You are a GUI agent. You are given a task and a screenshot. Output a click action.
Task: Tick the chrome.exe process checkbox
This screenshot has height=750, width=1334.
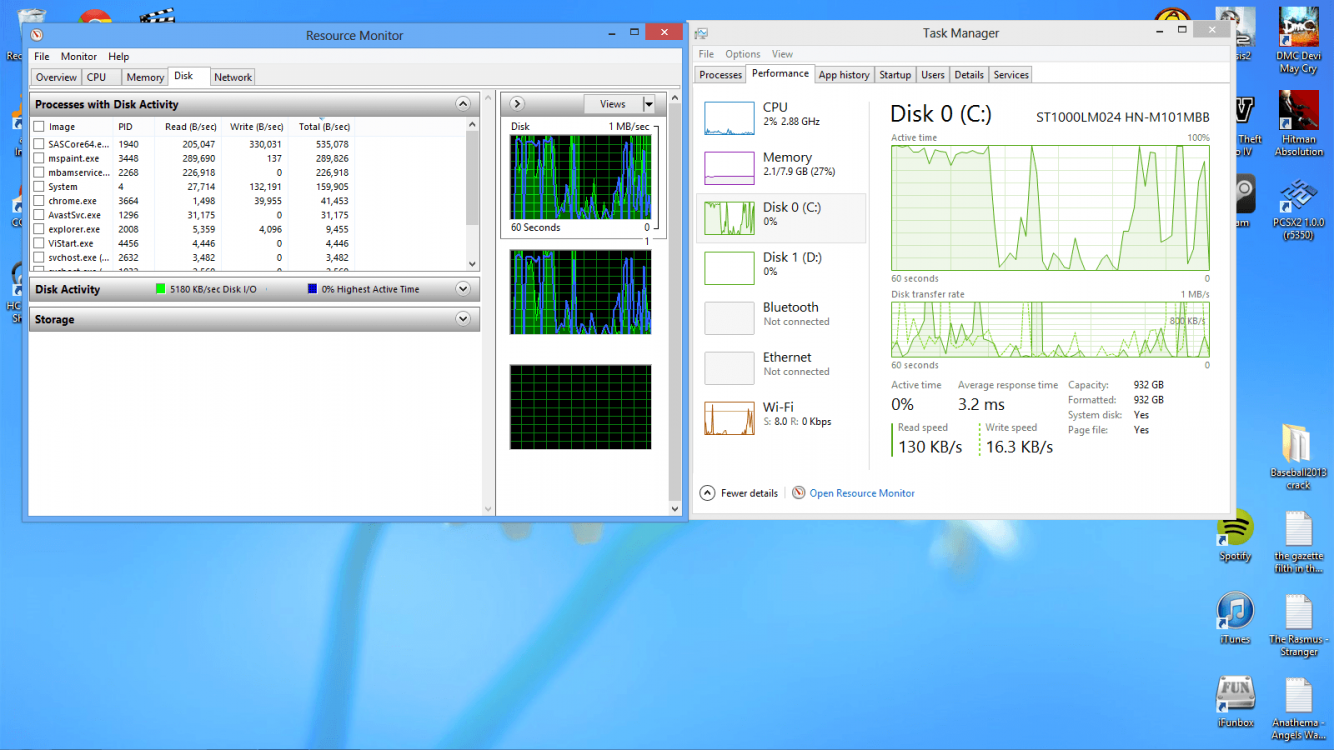click(x=39, y=201)
